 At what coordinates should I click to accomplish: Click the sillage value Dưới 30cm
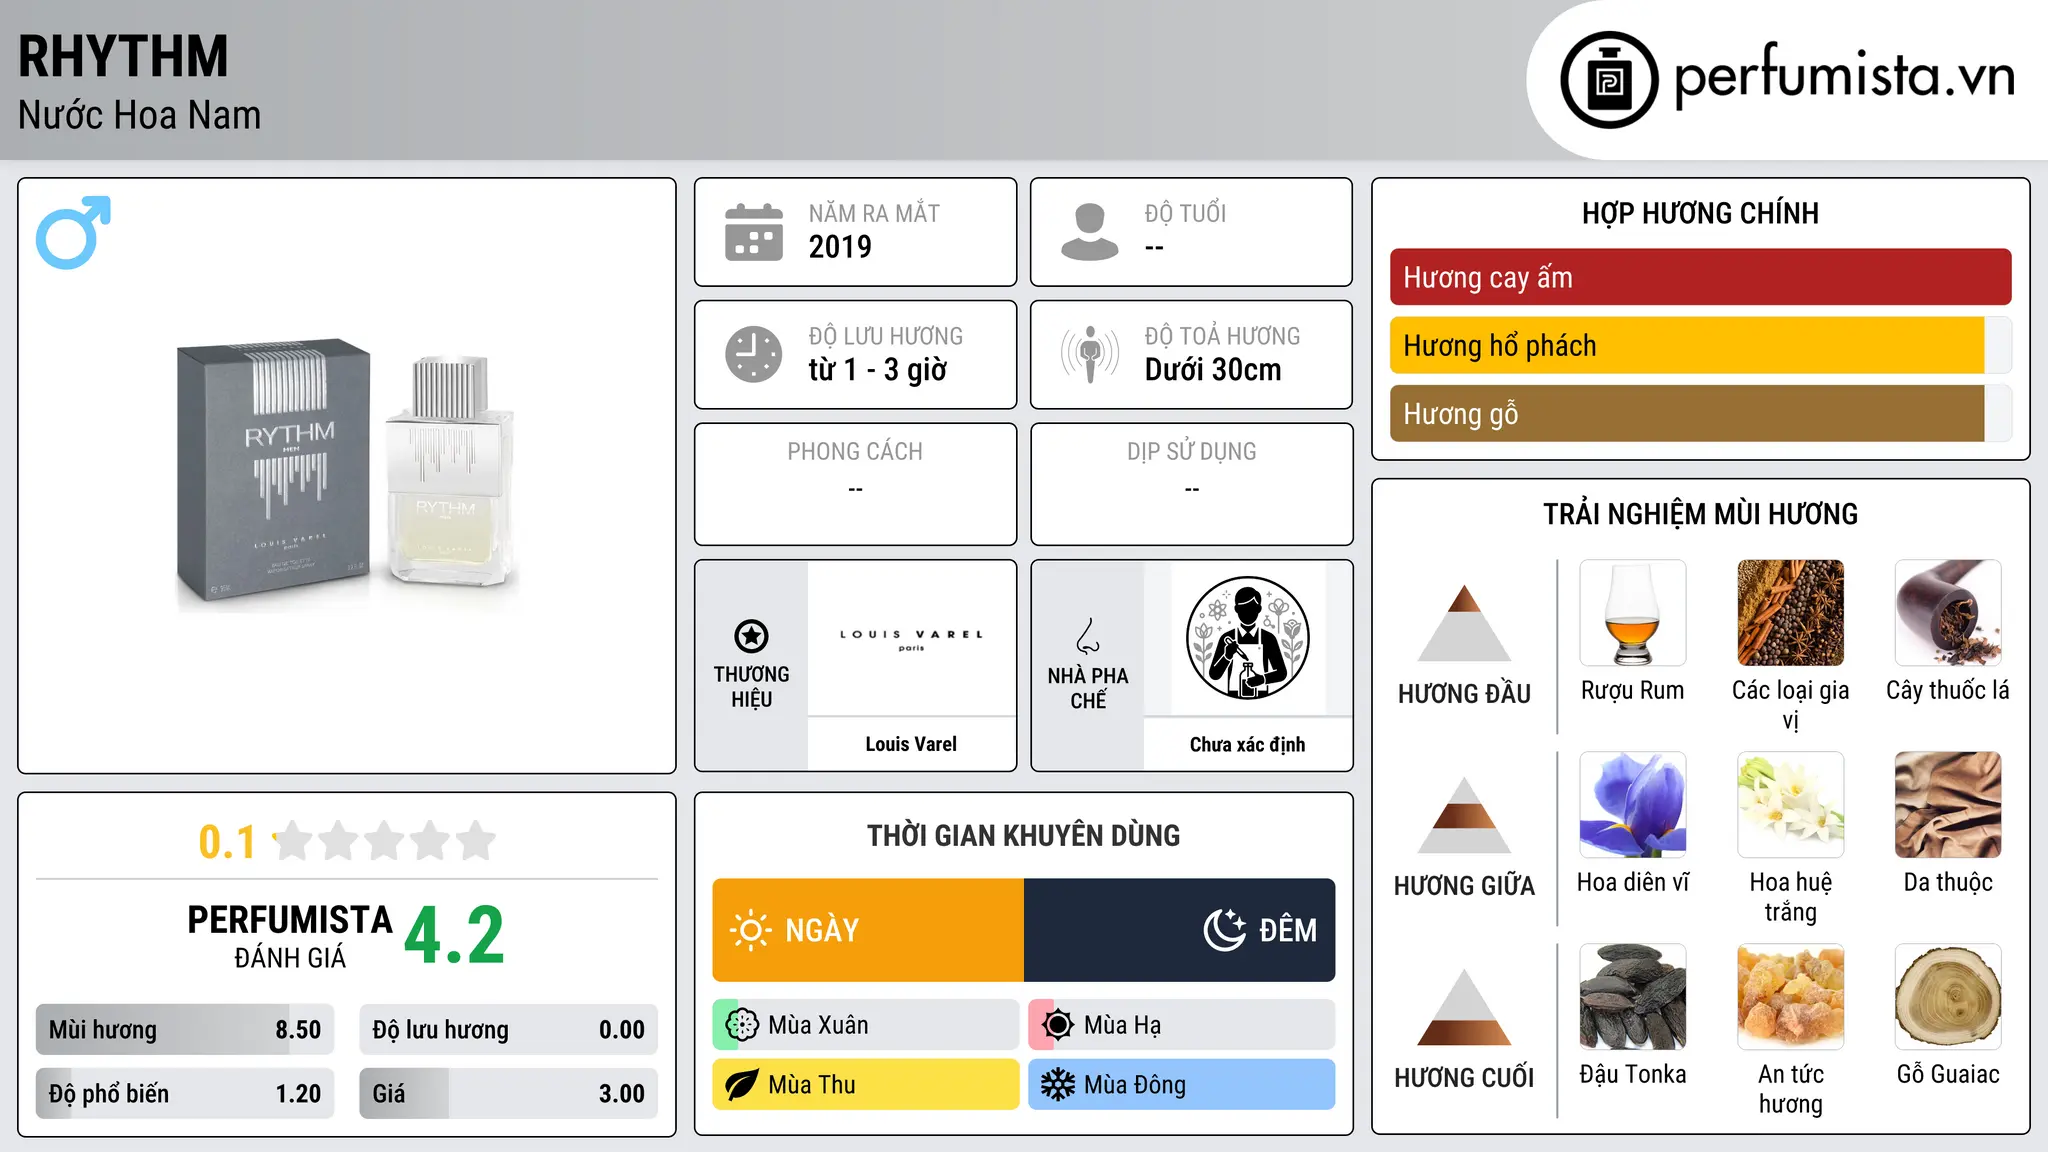[1213, 369]
